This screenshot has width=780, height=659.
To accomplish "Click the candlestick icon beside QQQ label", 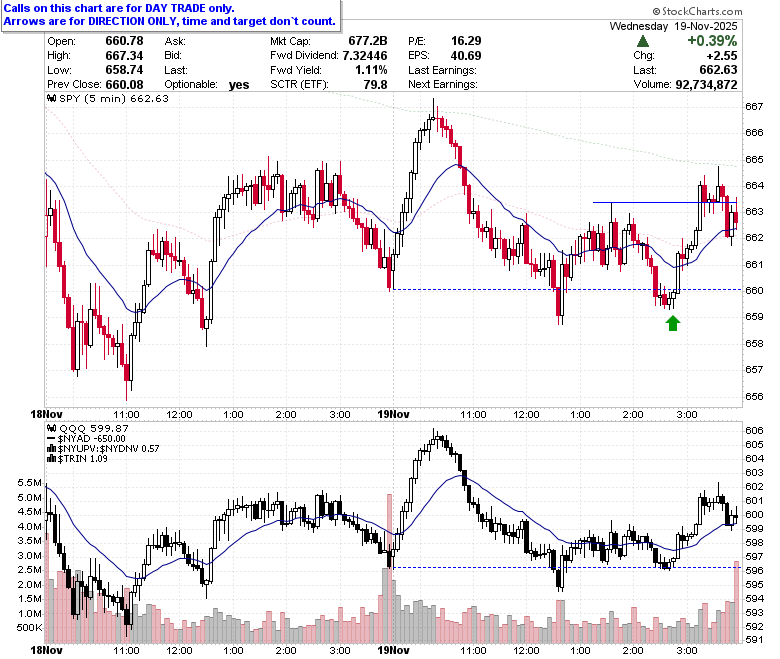I will tap(51, 428).
